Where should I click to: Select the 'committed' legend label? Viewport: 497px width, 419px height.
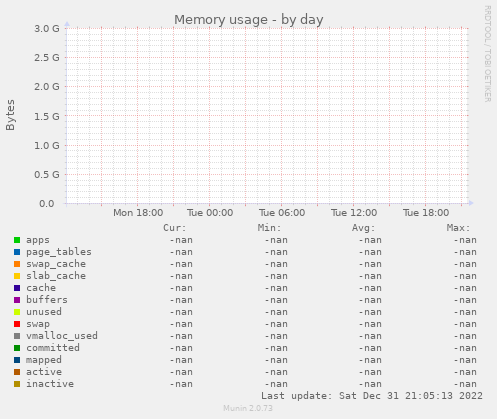point(53,348)
